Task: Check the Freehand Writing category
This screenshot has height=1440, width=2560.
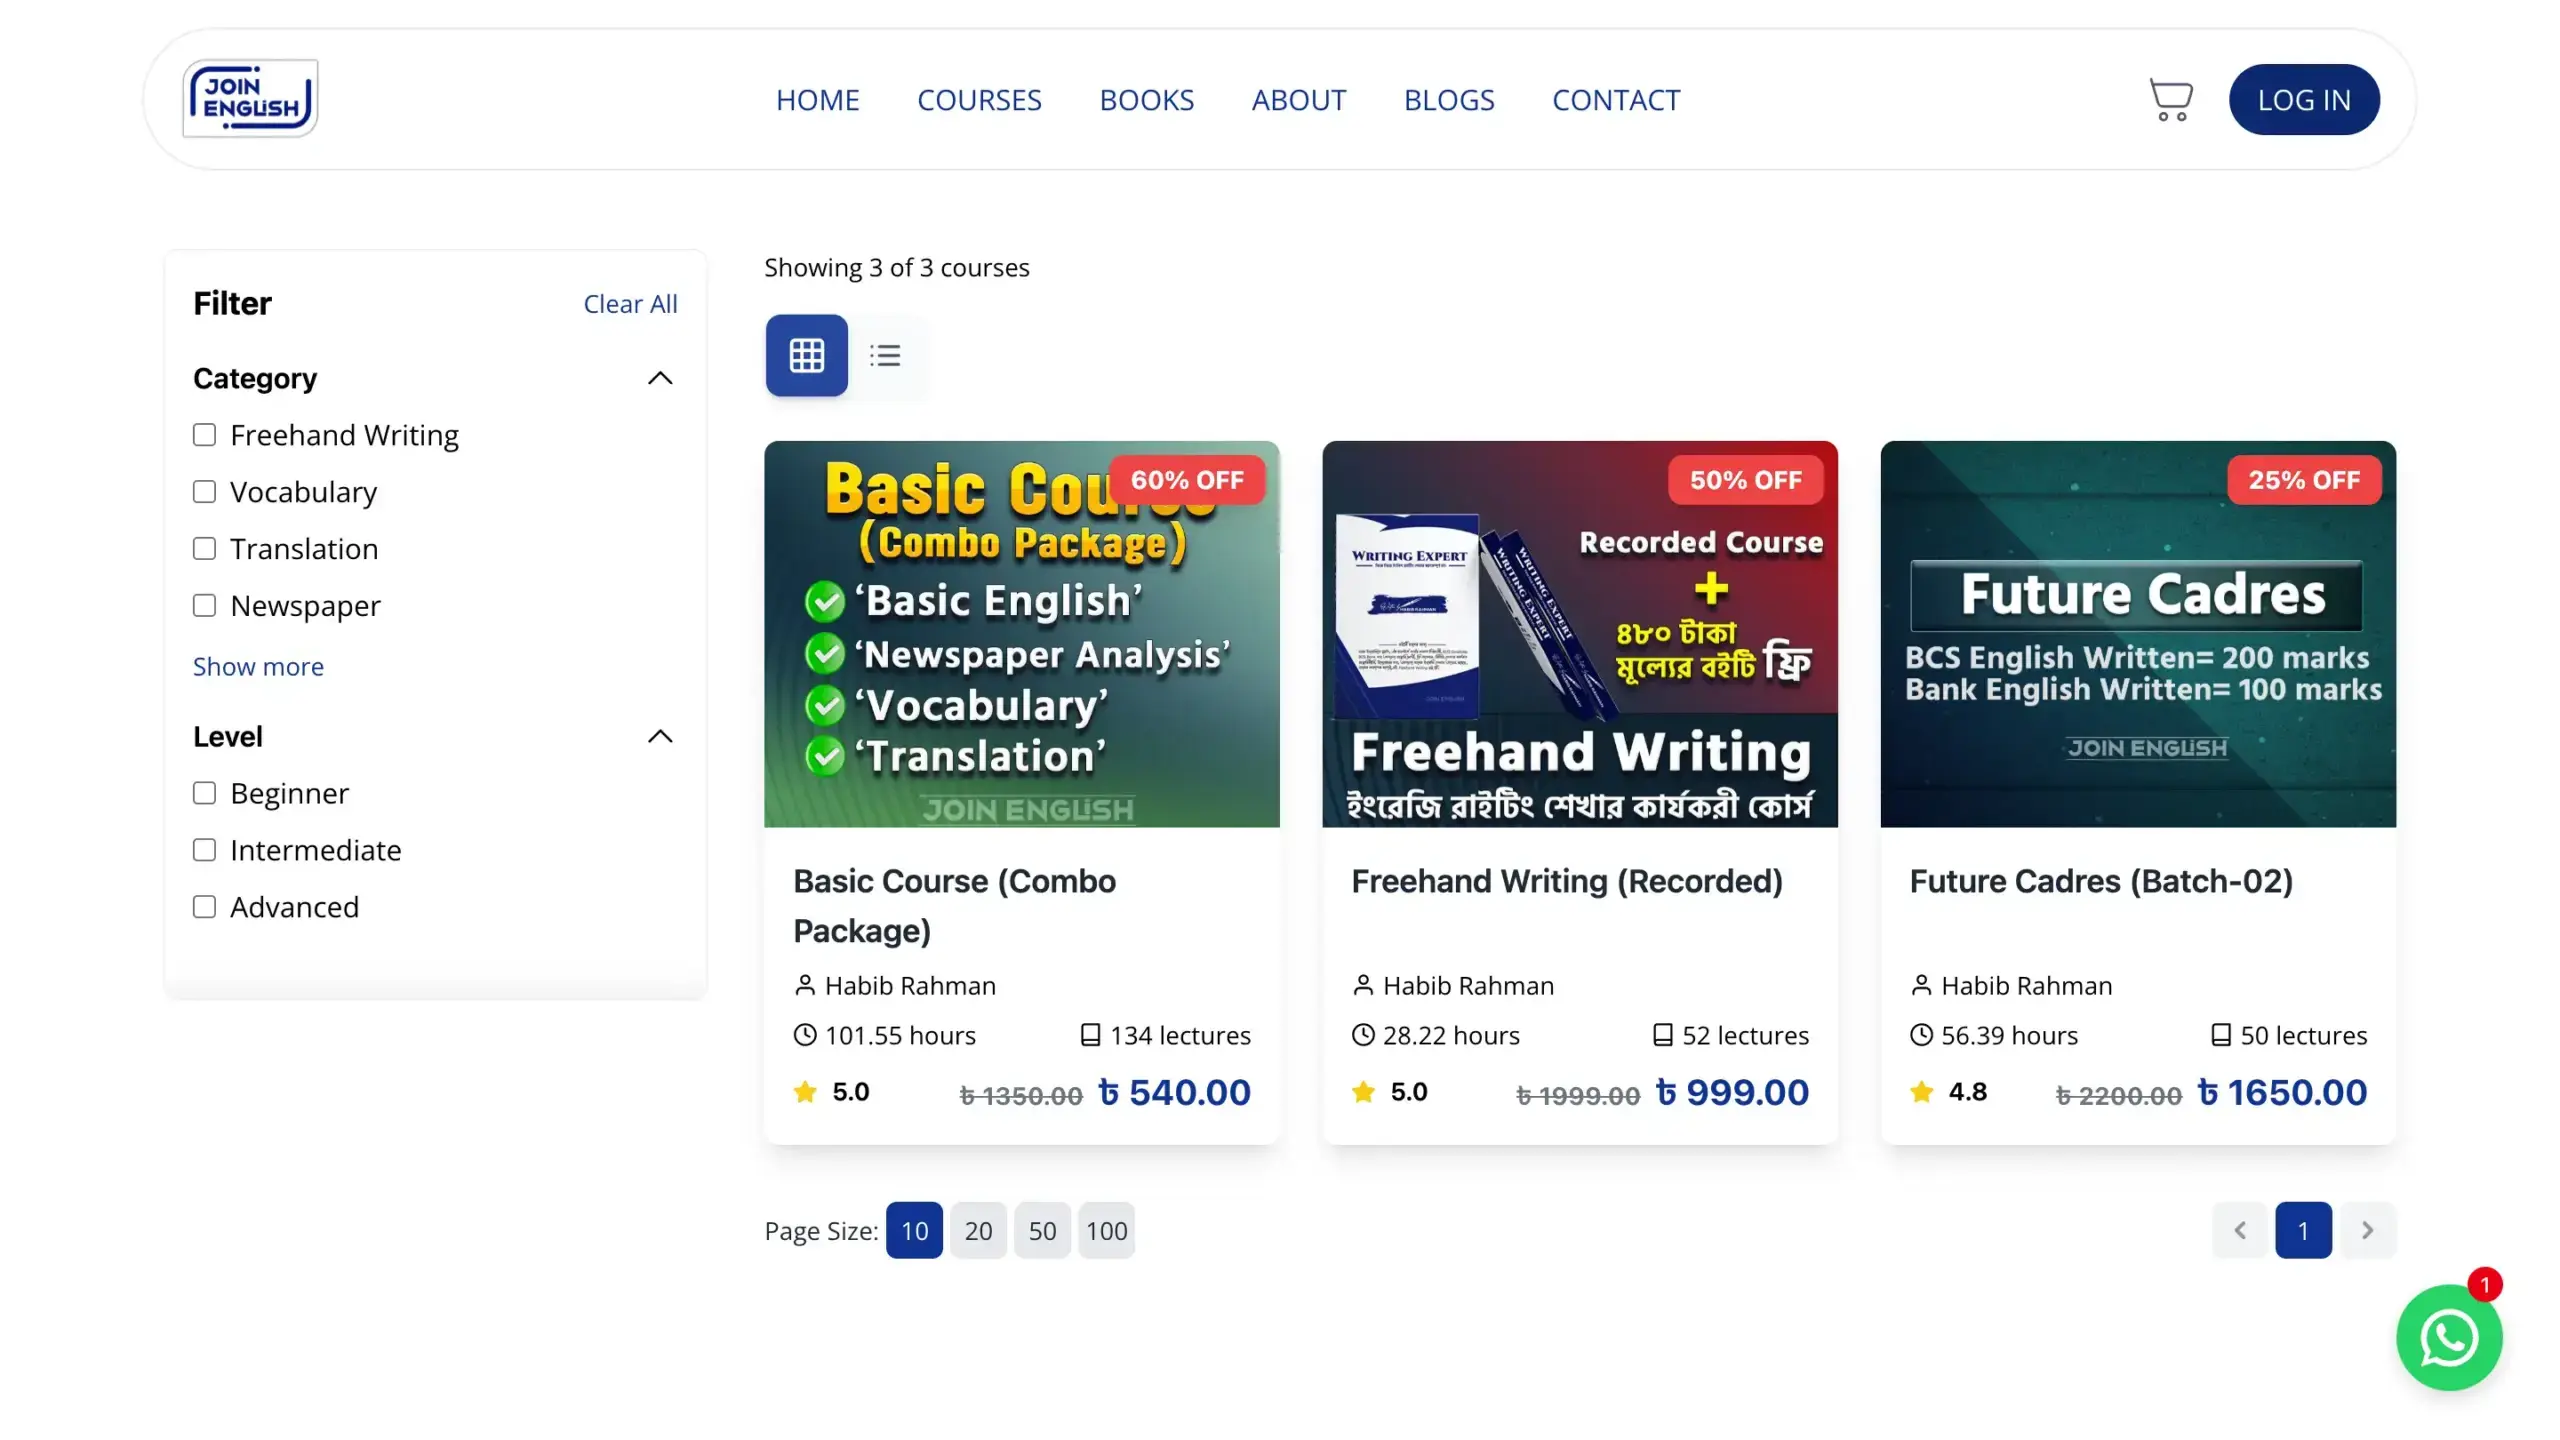Action: (x=204, y=435)
